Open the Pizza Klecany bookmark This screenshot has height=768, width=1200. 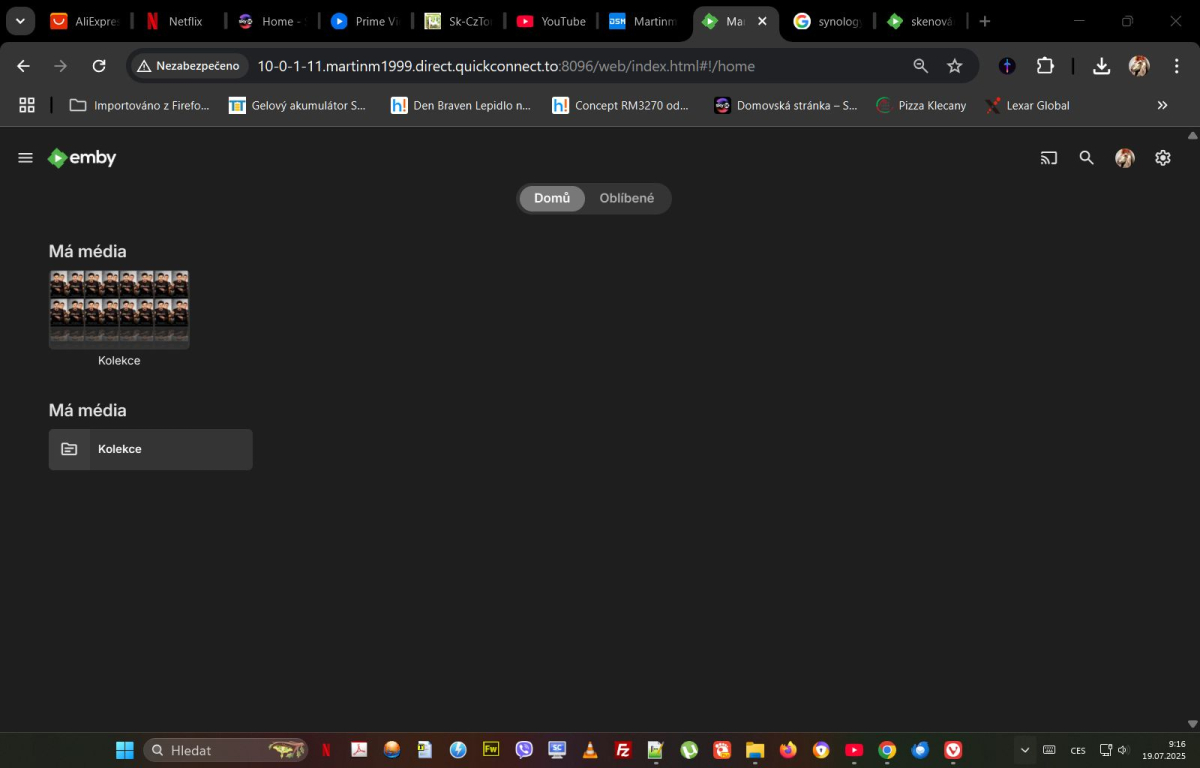click(920, 105)
